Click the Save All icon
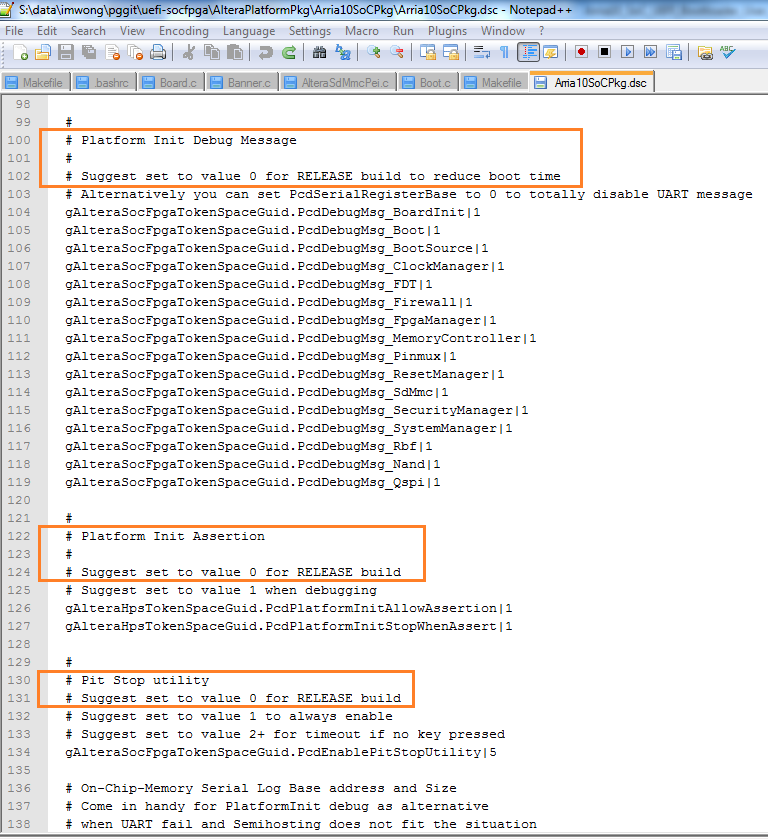 (89, 52)
